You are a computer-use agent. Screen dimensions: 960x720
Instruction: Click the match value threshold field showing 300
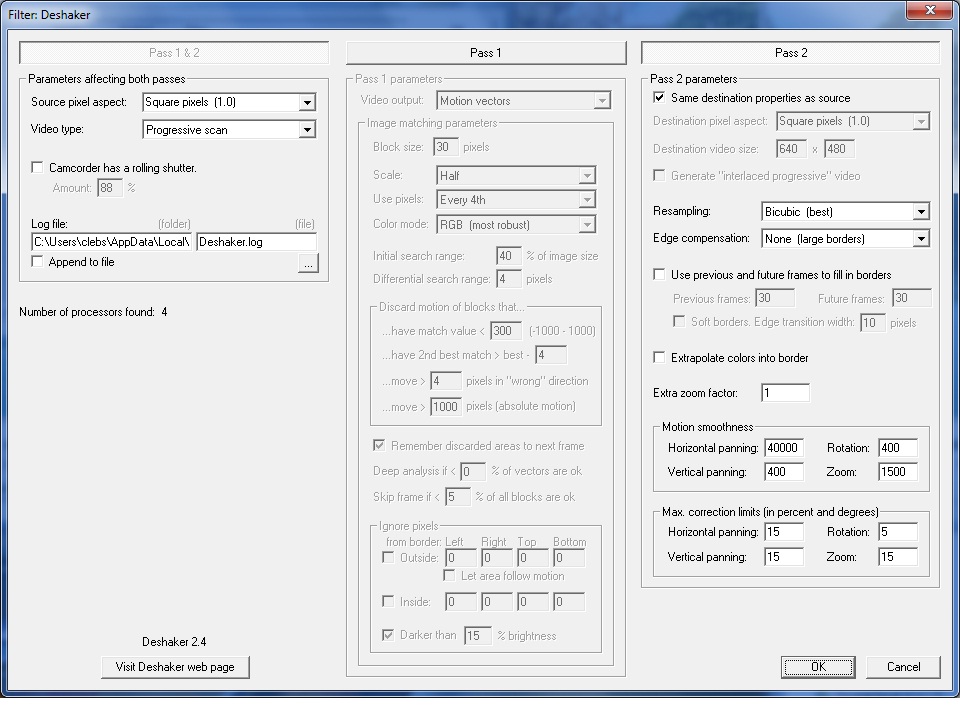point(506,331)
